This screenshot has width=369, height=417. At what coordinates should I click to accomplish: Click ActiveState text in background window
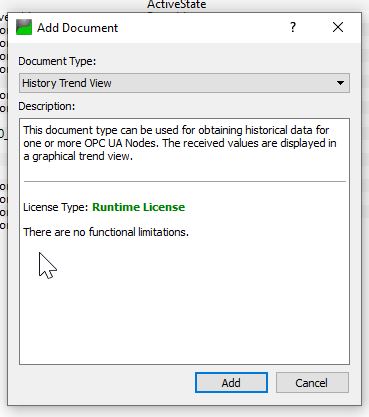pyautogui.click(x=177, y=5)
